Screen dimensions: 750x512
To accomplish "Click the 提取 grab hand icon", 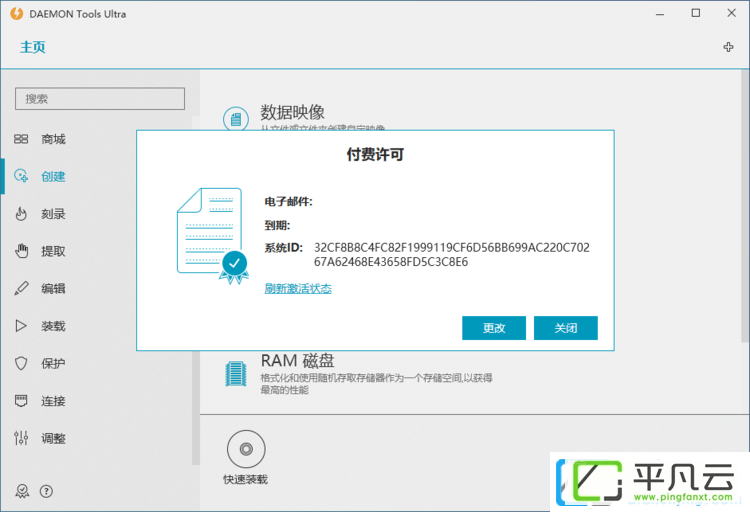I will (21, 251).
